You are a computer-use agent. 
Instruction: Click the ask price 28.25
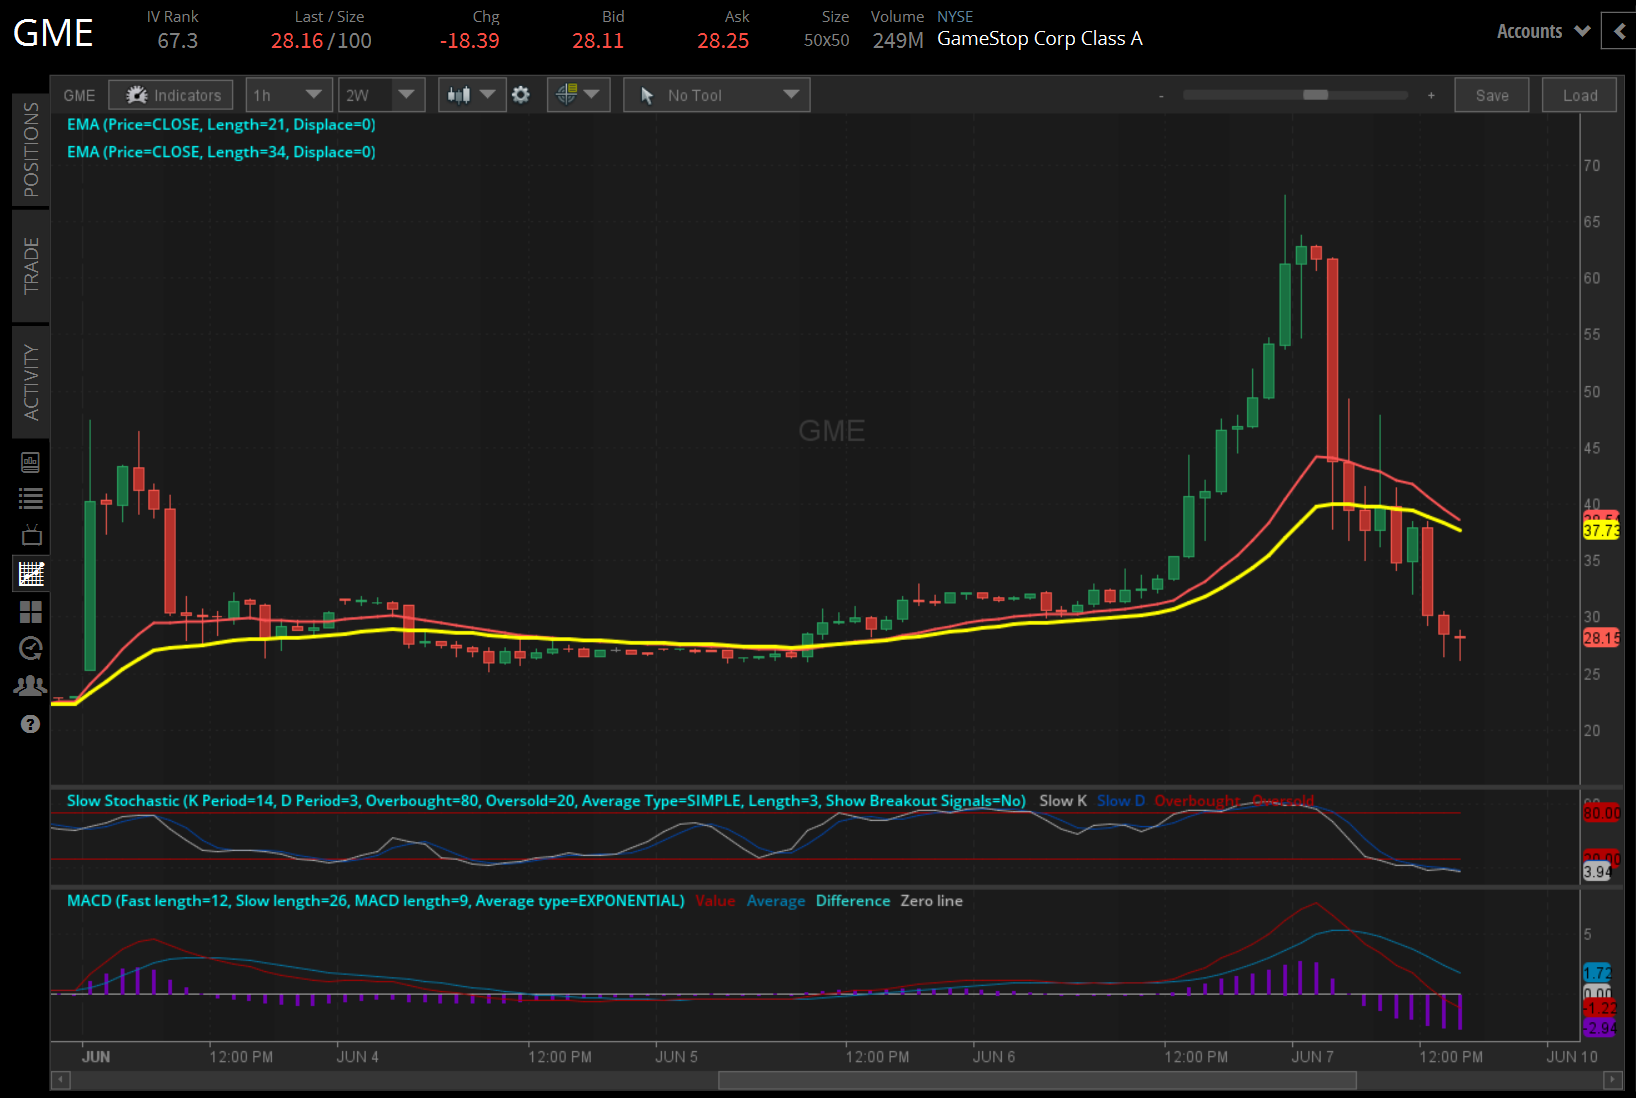click(x=723, y=41)
